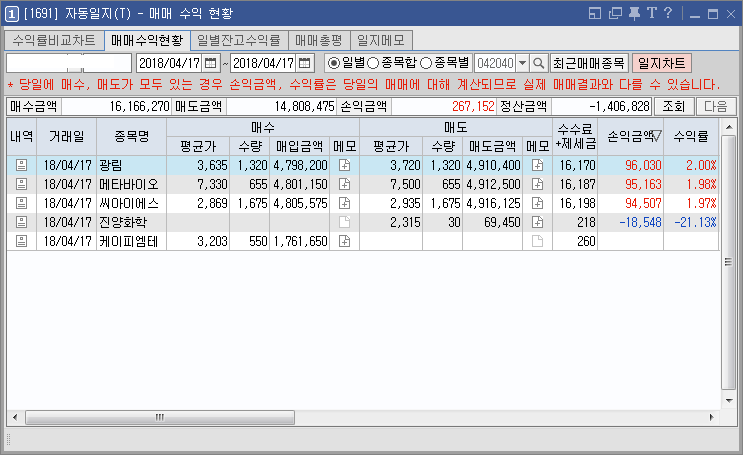
Task: Open sell memo icon for 씨아이에스
Action: 537,203
